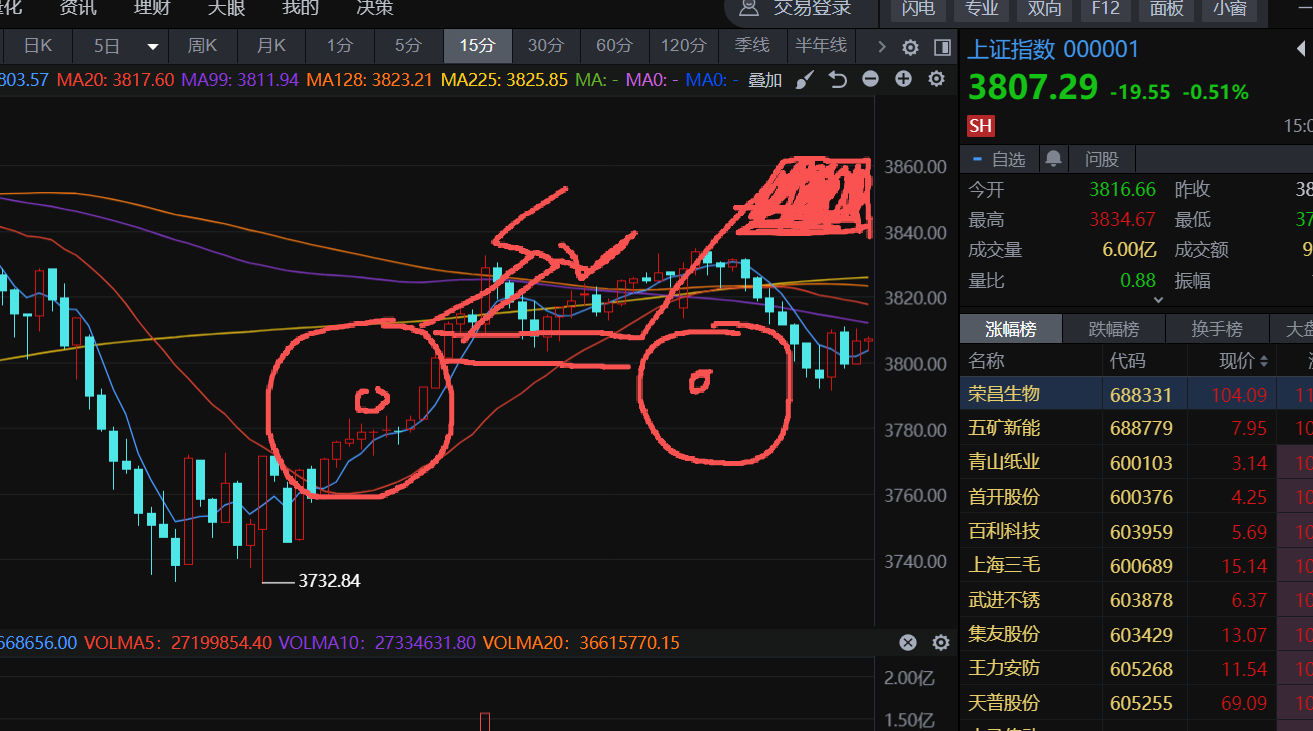Switch to 跌幅榜 tab
Image resolution: width=1313 pixels, height=731 pixels.
pyautogui.click(x=1111, y=329)
